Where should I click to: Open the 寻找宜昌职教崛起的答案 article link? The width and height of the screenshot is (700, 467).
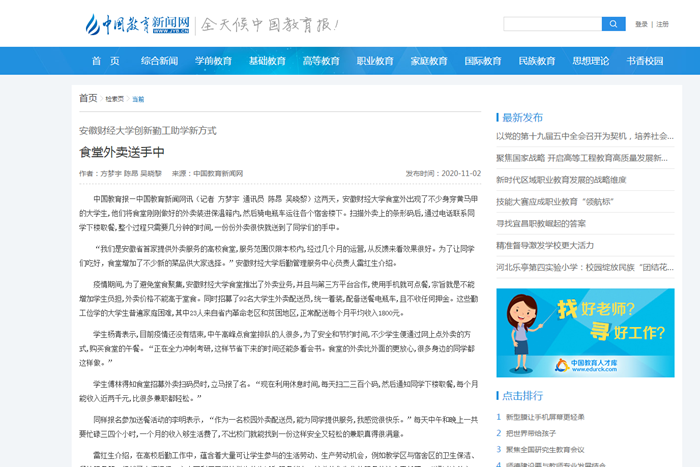tap(548, 223)
